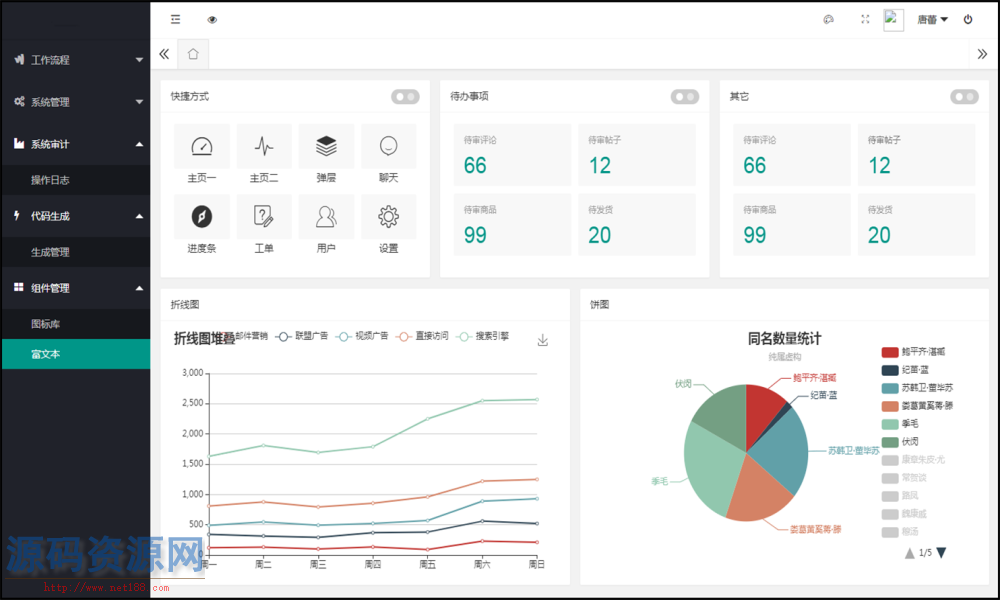
Task: Enter fullscreen mode via expand icon
Action: pos(865,20)
